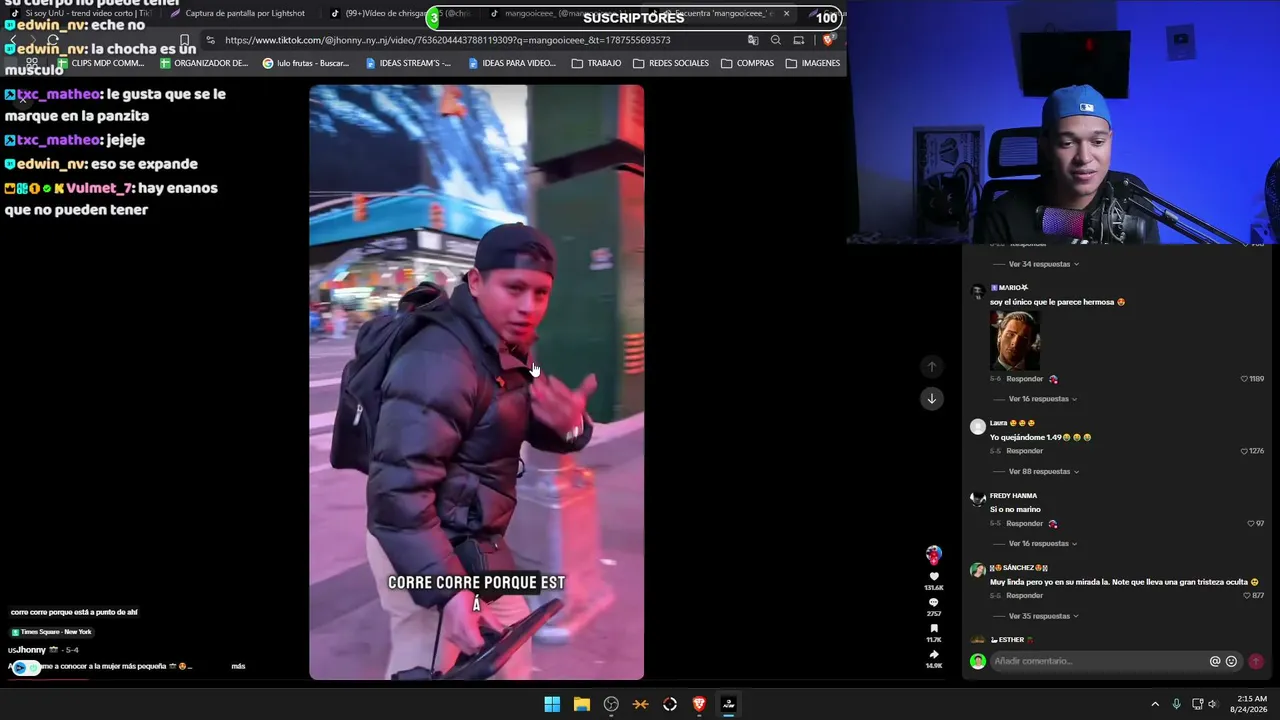Image resolution: width=1280 pixels, height=720 pixels.
Task: Open the TRABAJO bookmarks folder
Action: pos(596,63)
